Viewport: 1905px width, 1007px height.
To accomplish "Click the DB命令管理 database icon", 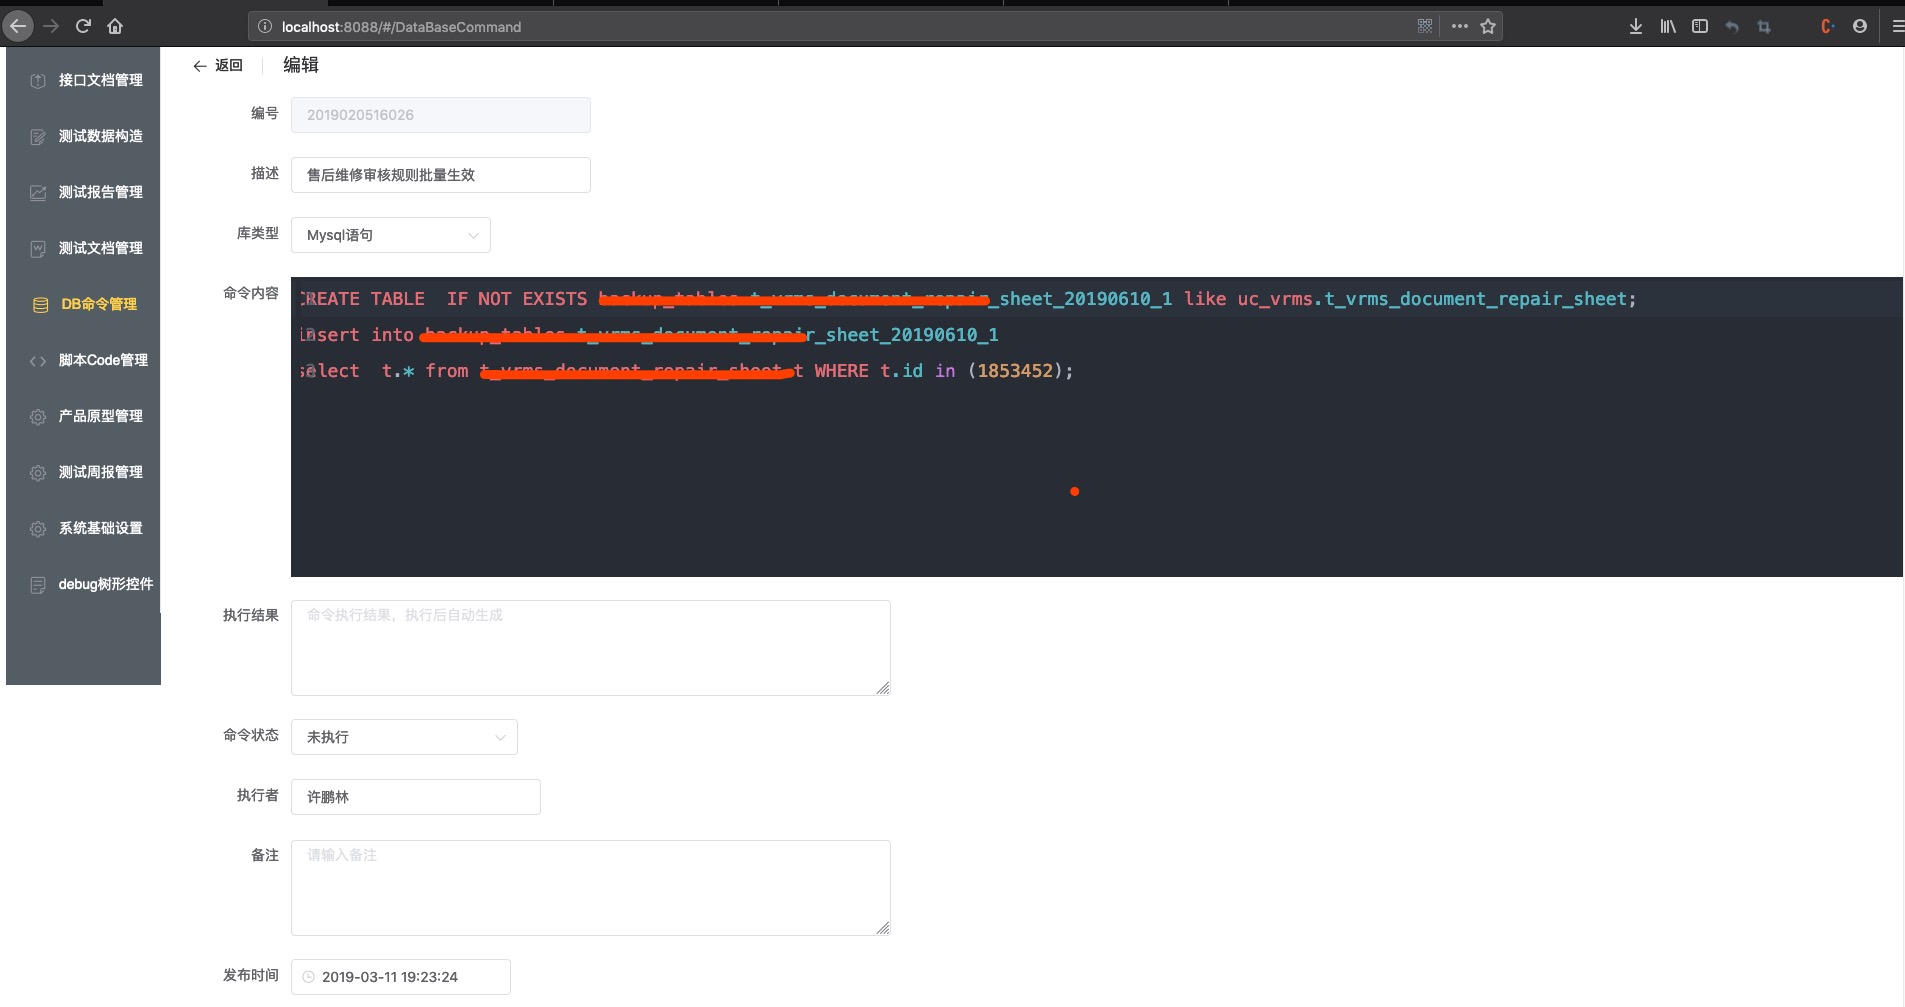I will [41, 305].
